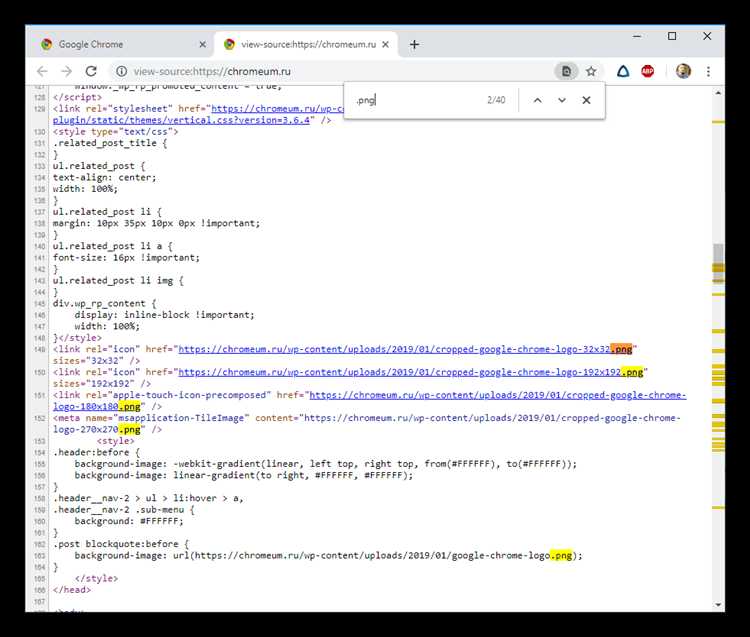The width and height of the screenshot is (750, 637).
Task: Open the Adblock Plus extension icon
Action: pyautogui.click(x=648, y=71)
